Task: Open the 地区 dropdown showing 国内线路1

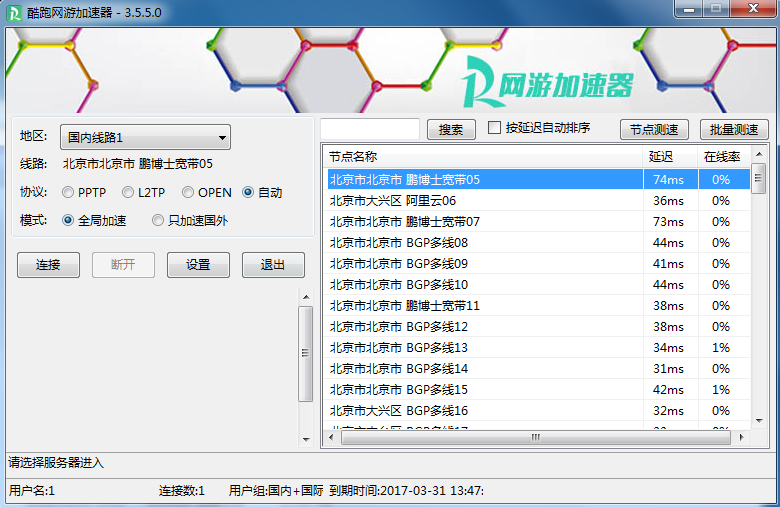Action: [x=145, y=137]
